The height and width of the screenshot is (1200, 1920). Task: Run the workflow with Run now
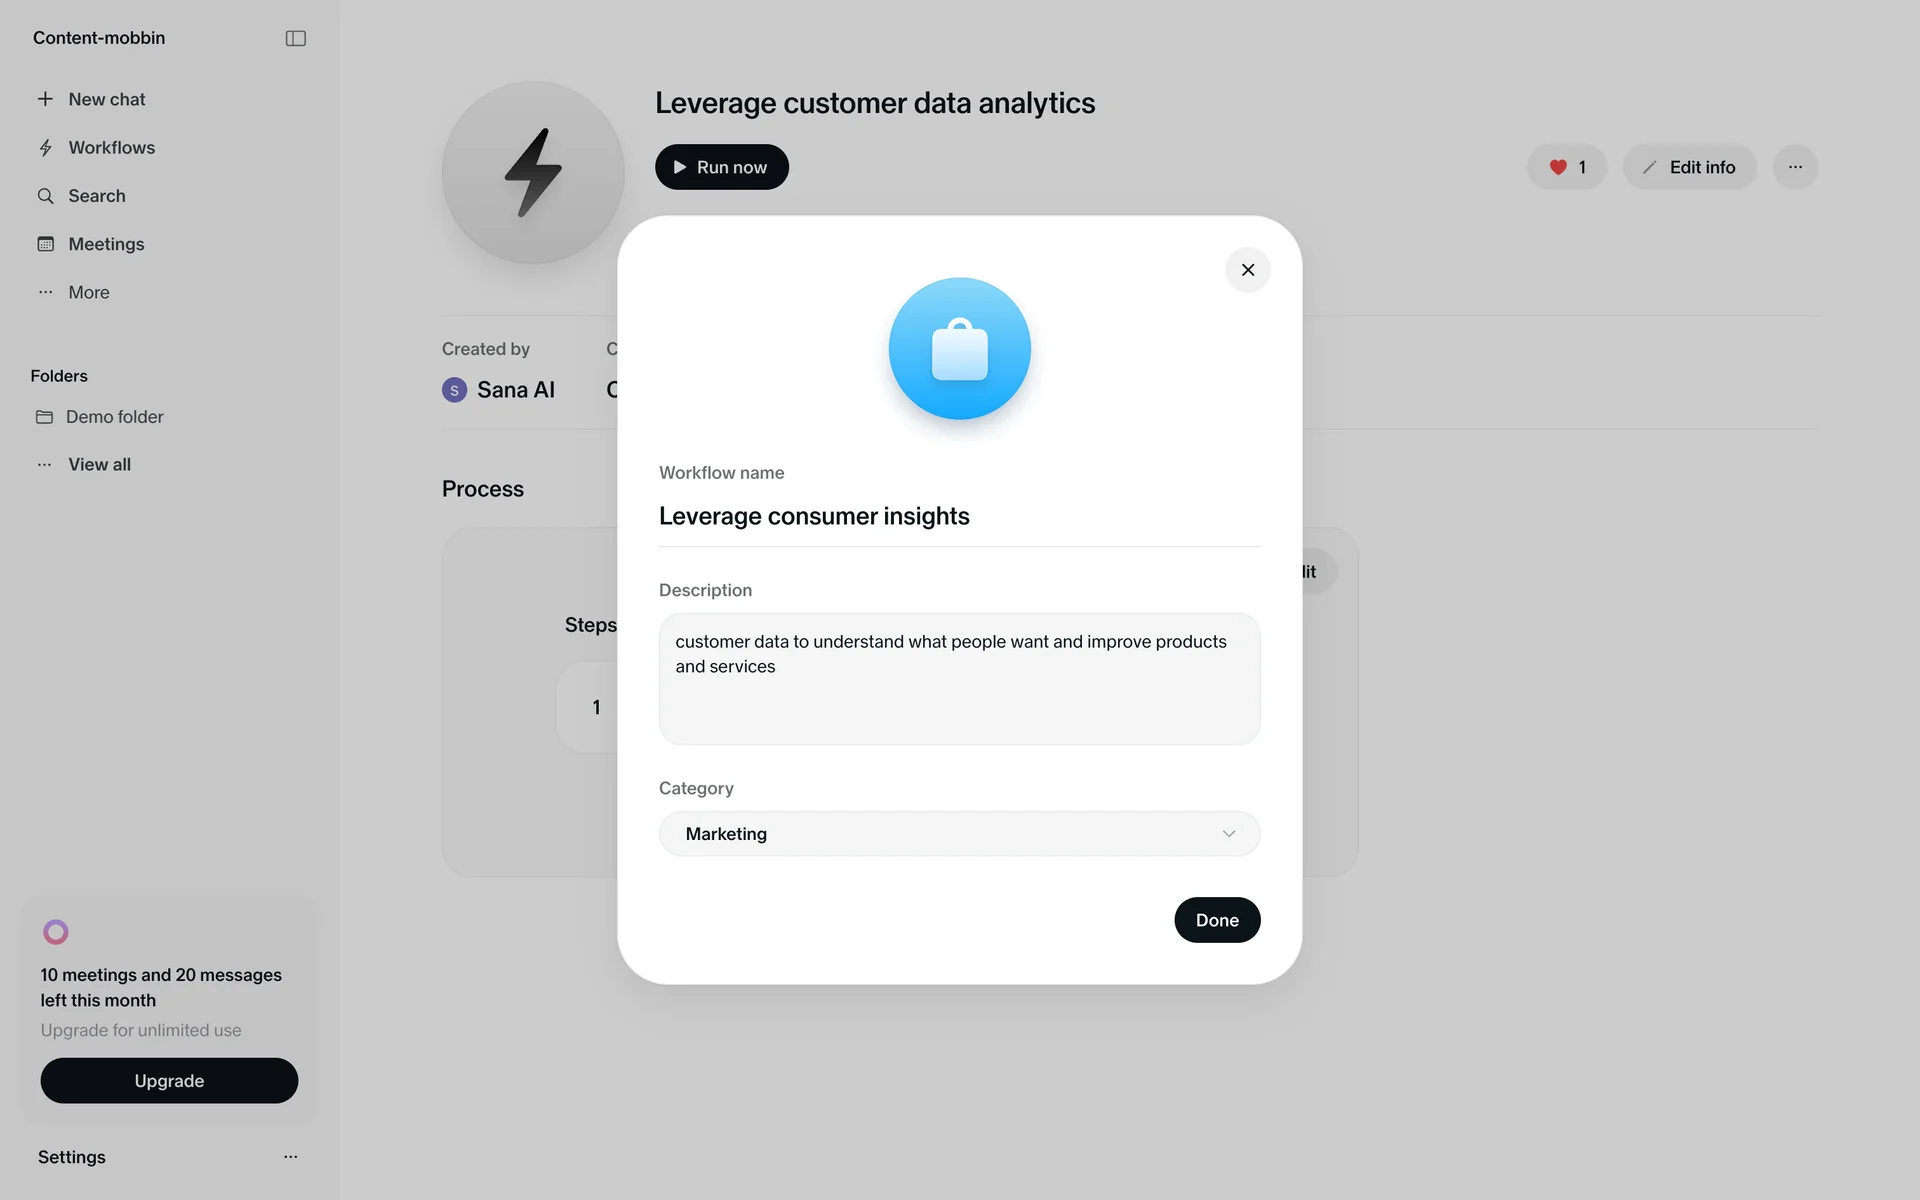[721, 167]
